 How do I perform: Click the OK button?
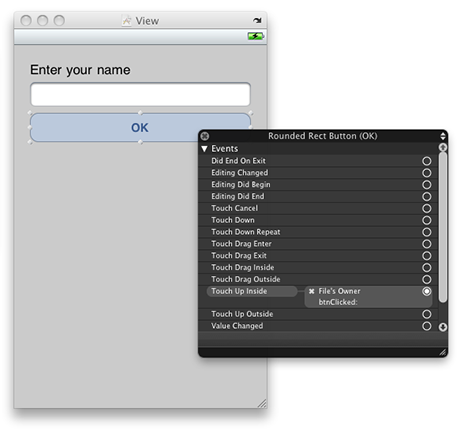pos(140,128)
